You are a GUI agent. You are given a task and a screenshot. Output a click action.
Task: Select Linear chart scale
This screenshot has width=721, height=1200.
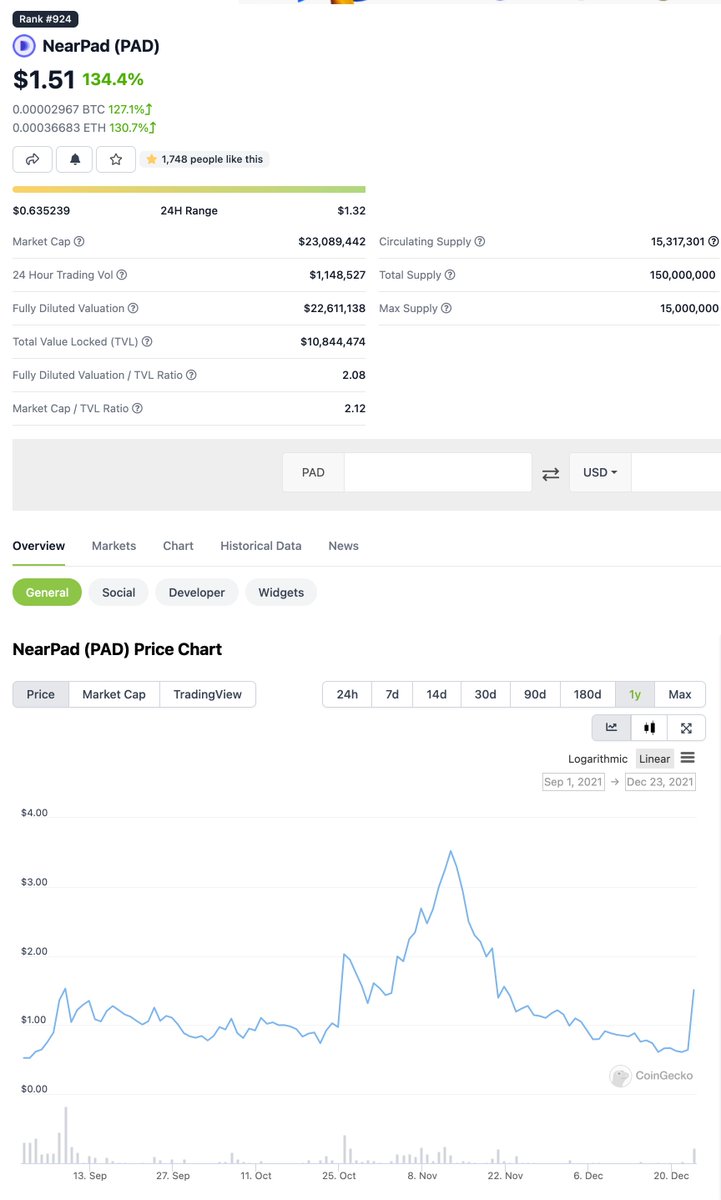tap(655, 760)
